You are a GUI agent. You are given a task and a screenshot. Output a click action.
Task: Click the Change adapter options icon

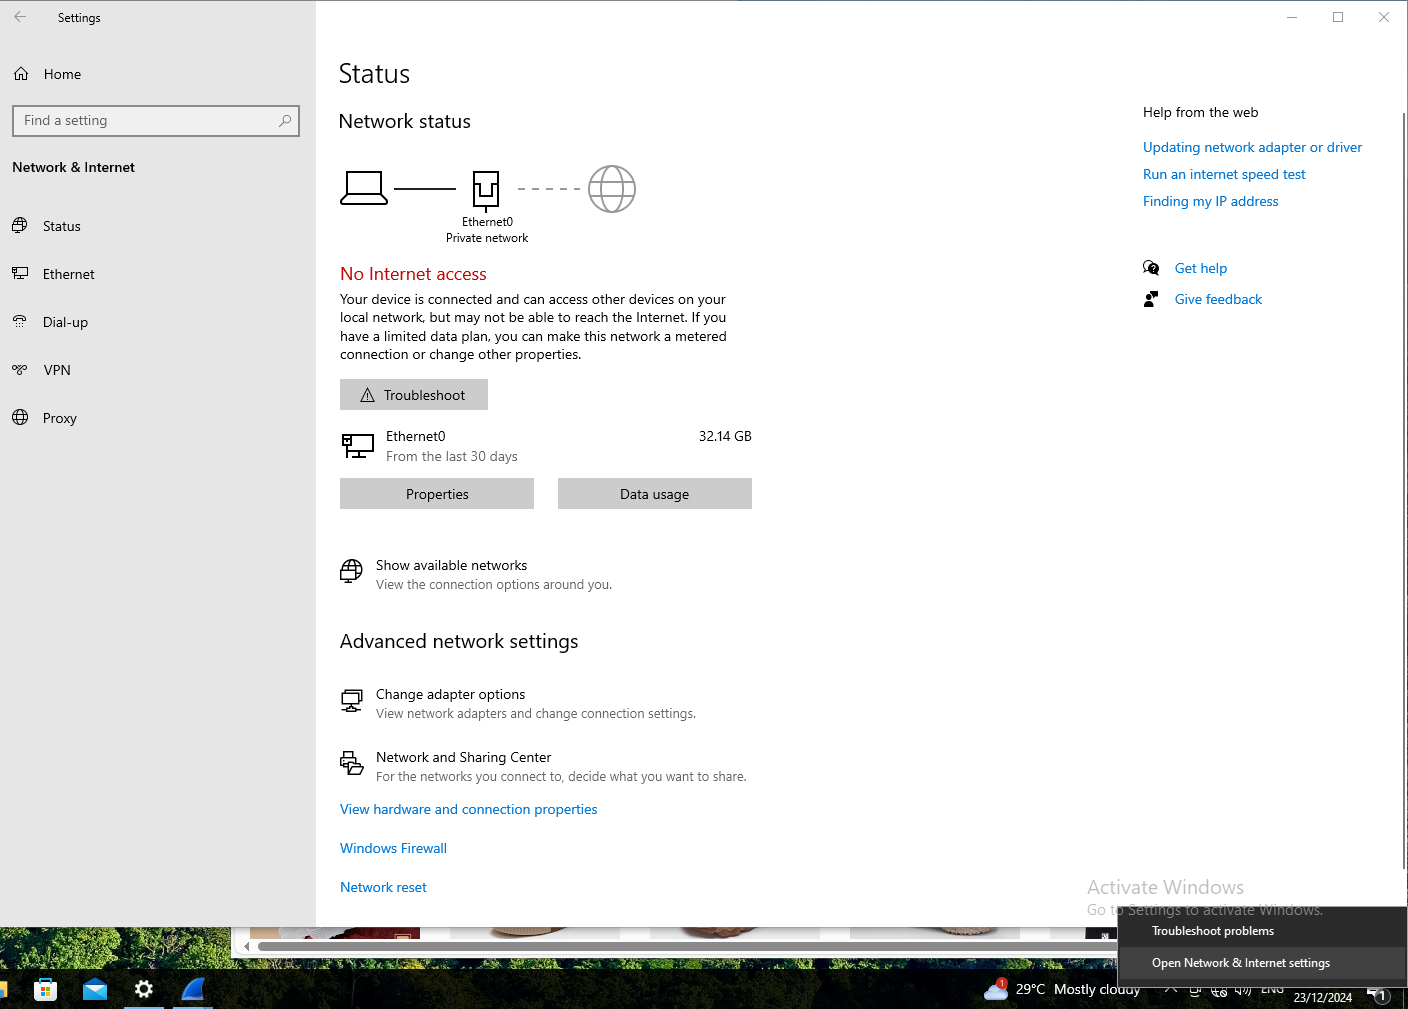(x=351, y=701)
